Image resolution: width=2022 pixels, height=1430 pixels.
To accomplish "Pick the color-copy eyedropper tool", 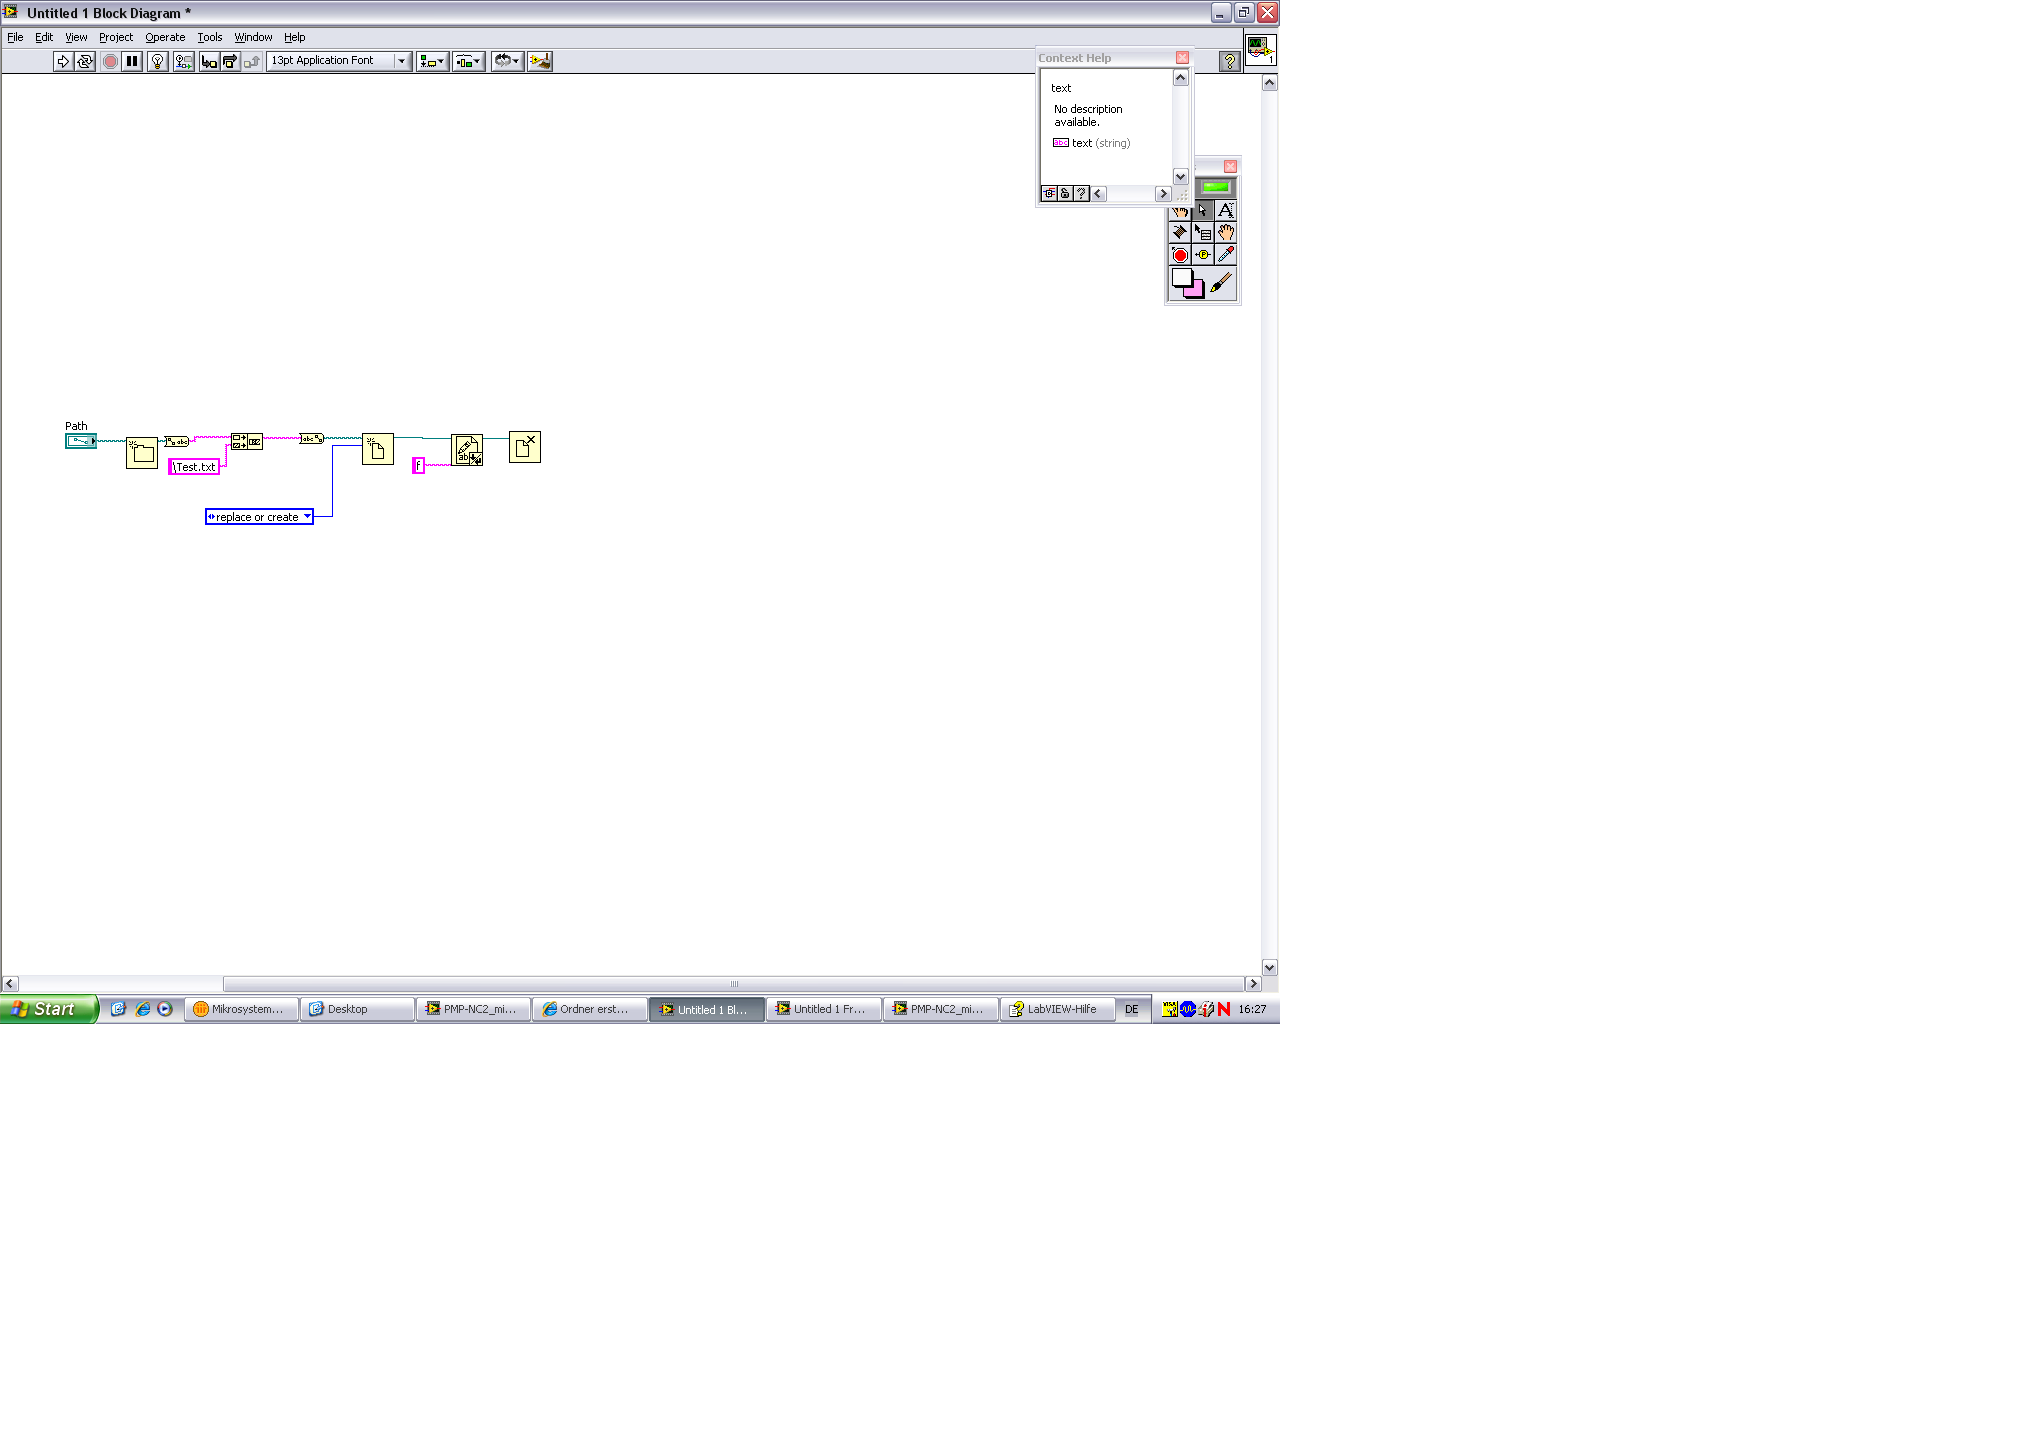I will coord(1225,255).
